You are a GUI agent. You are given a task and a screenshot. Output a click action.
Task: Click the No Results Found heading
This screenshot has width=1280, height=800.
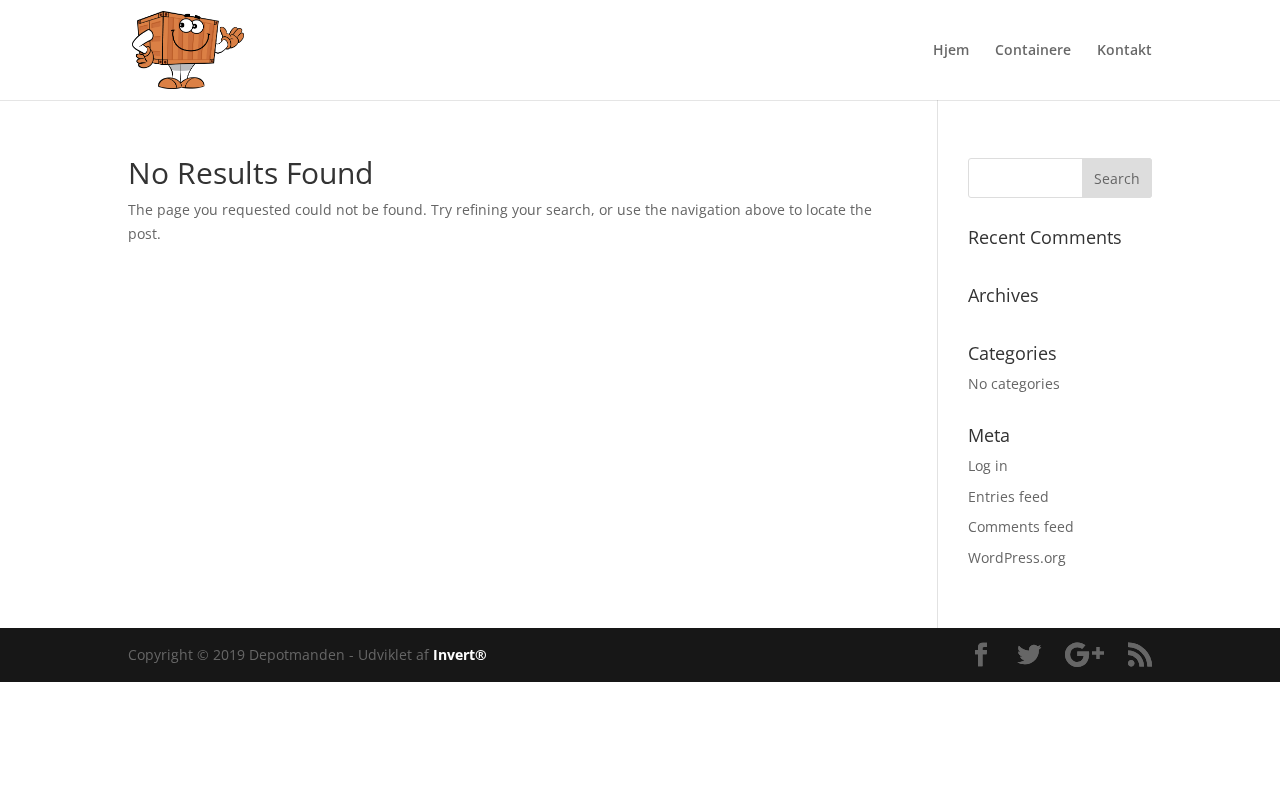250,173
